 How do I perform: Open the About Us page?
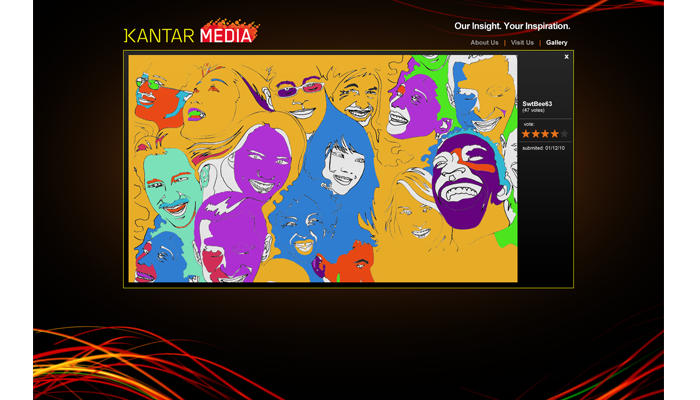click(x=484, y=43)
